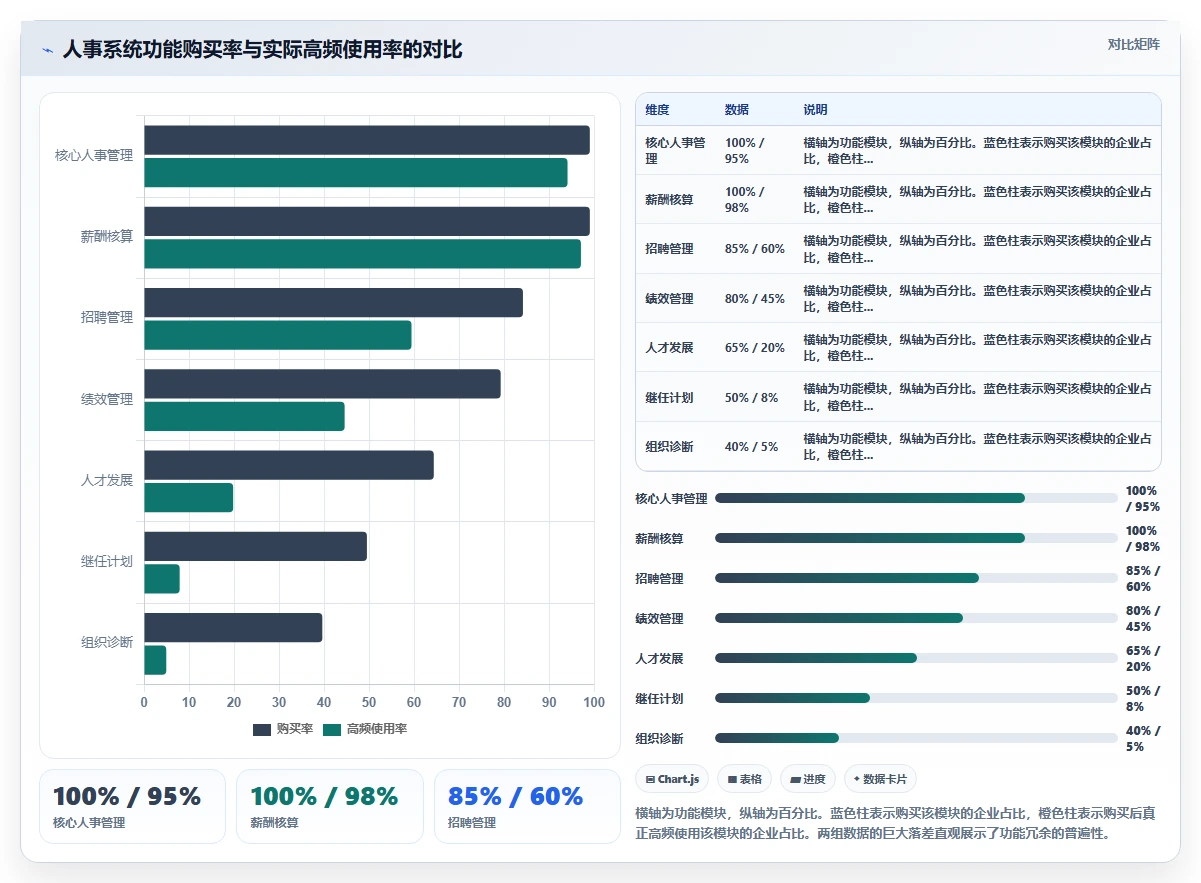
Task: Click the 说明 cell in the 薪酬核算 row
Action: (x=978, y=199)
